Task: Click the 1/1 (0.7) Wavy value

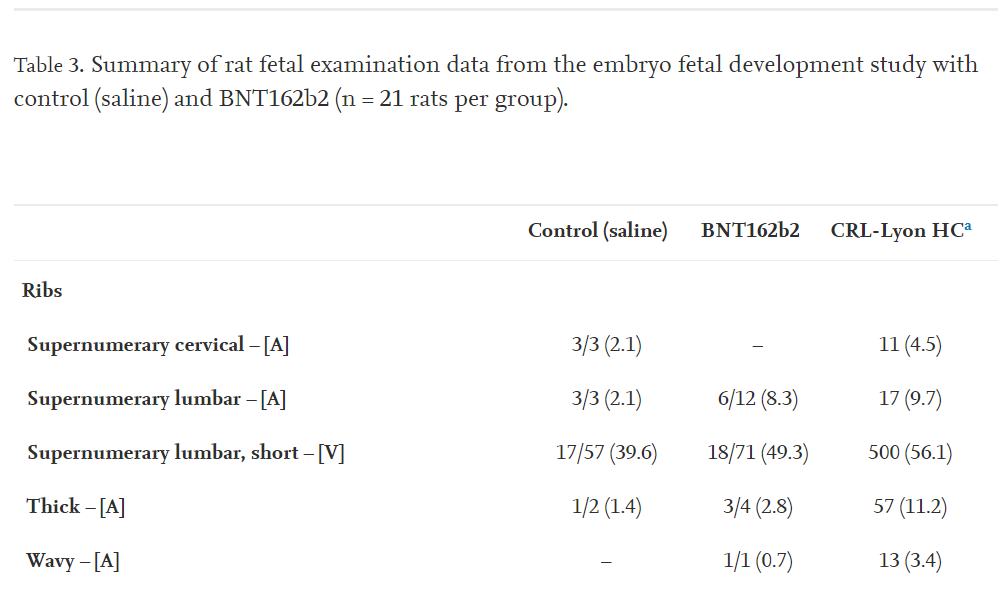Action: coord(757,561)
